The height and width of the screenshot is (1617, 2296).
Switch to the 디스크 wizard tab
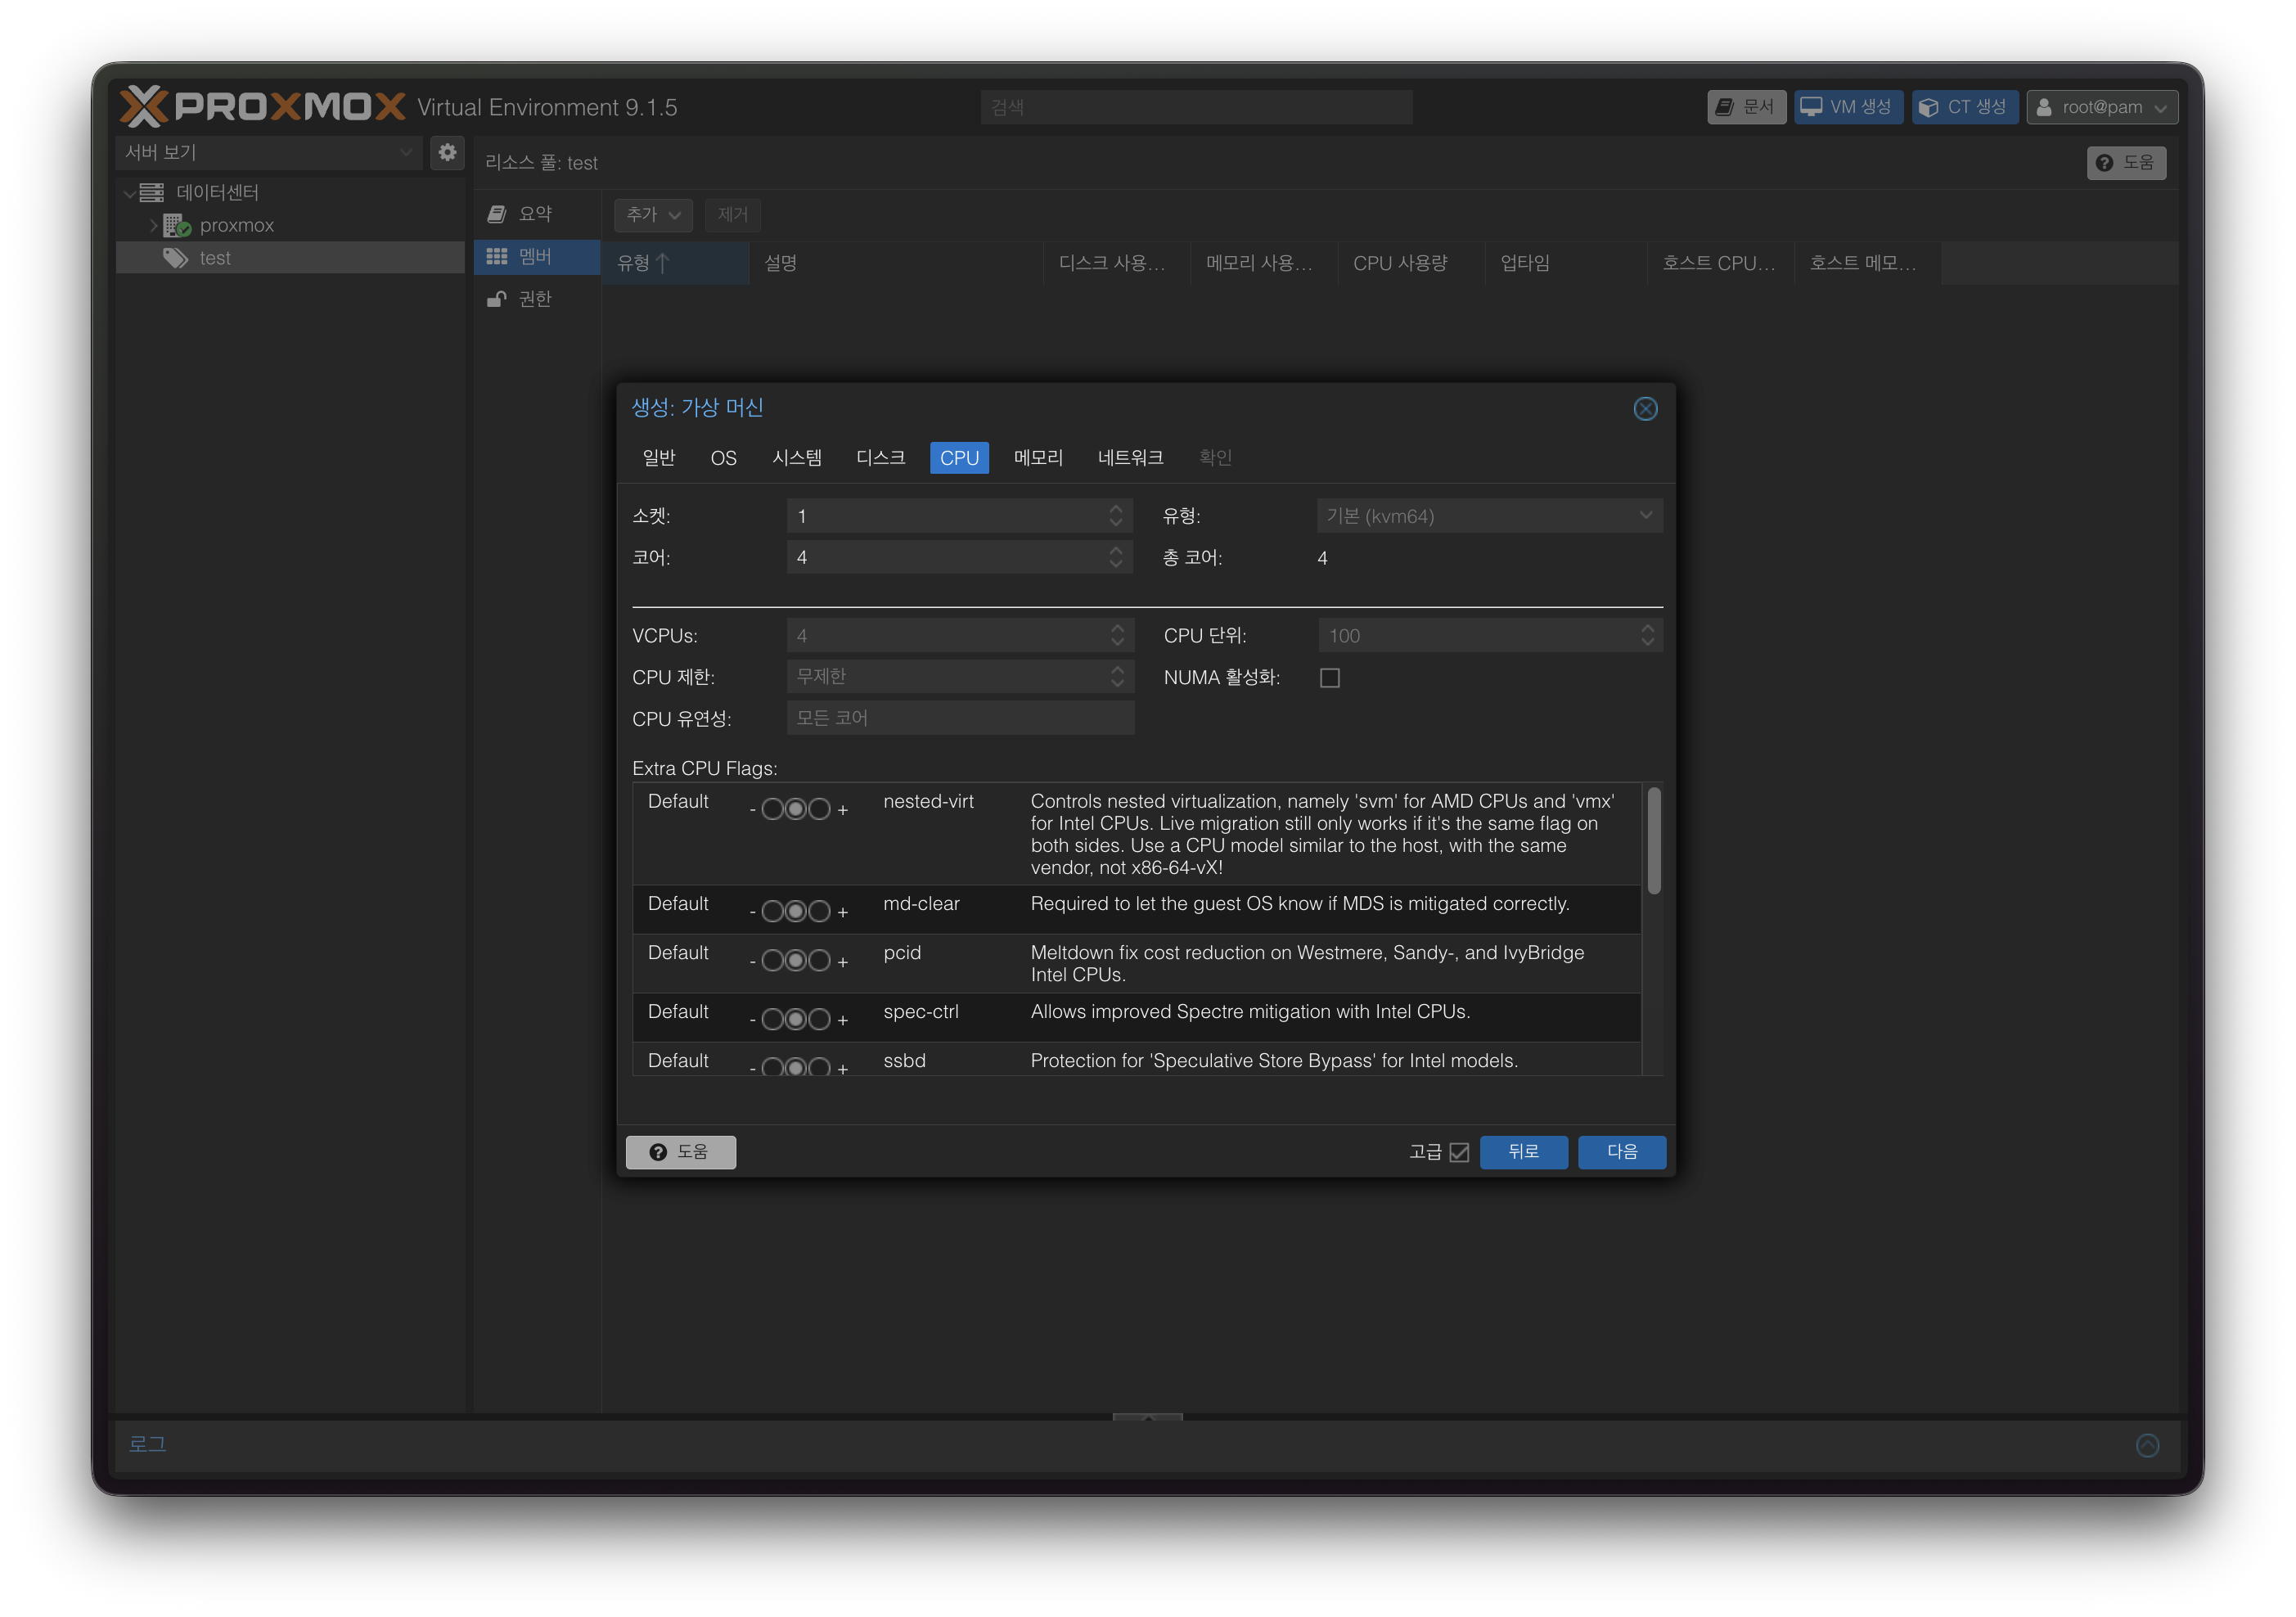coord(880,458)
